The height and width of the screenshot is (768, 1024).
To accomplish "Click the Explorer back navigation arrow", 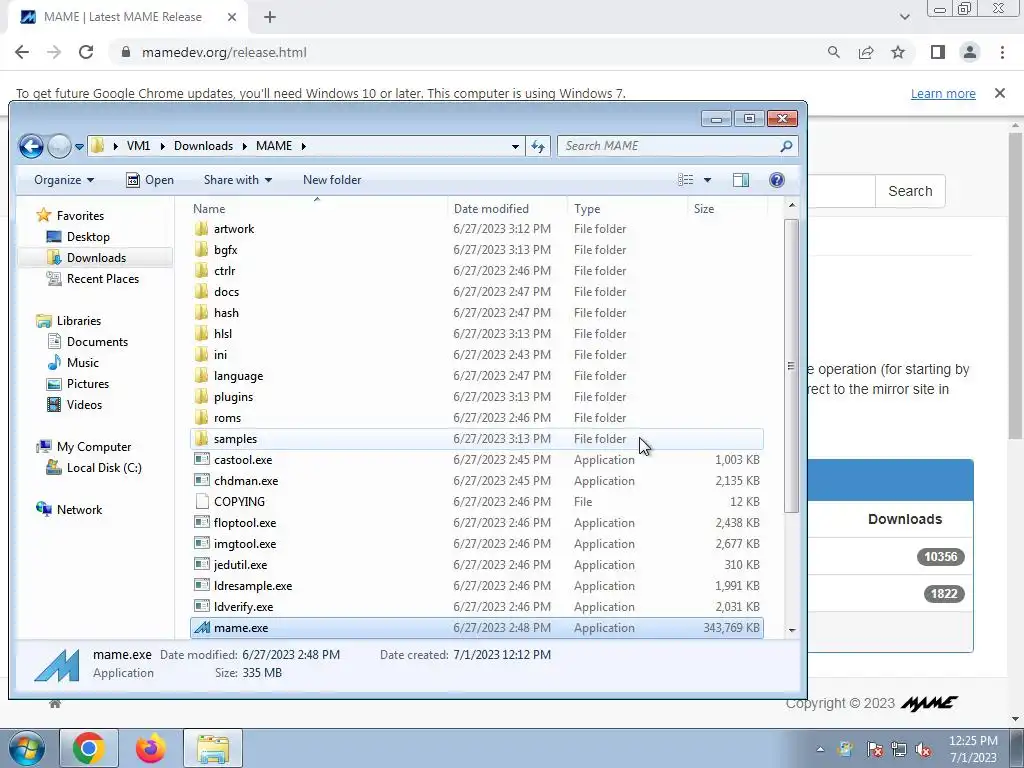I will 31,146.
